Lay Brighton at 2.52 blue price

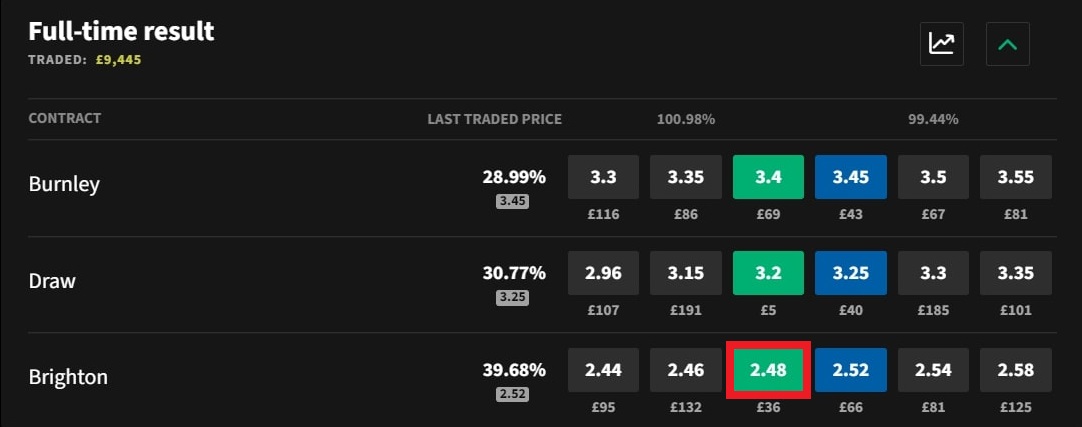click(x=850, y=370)
